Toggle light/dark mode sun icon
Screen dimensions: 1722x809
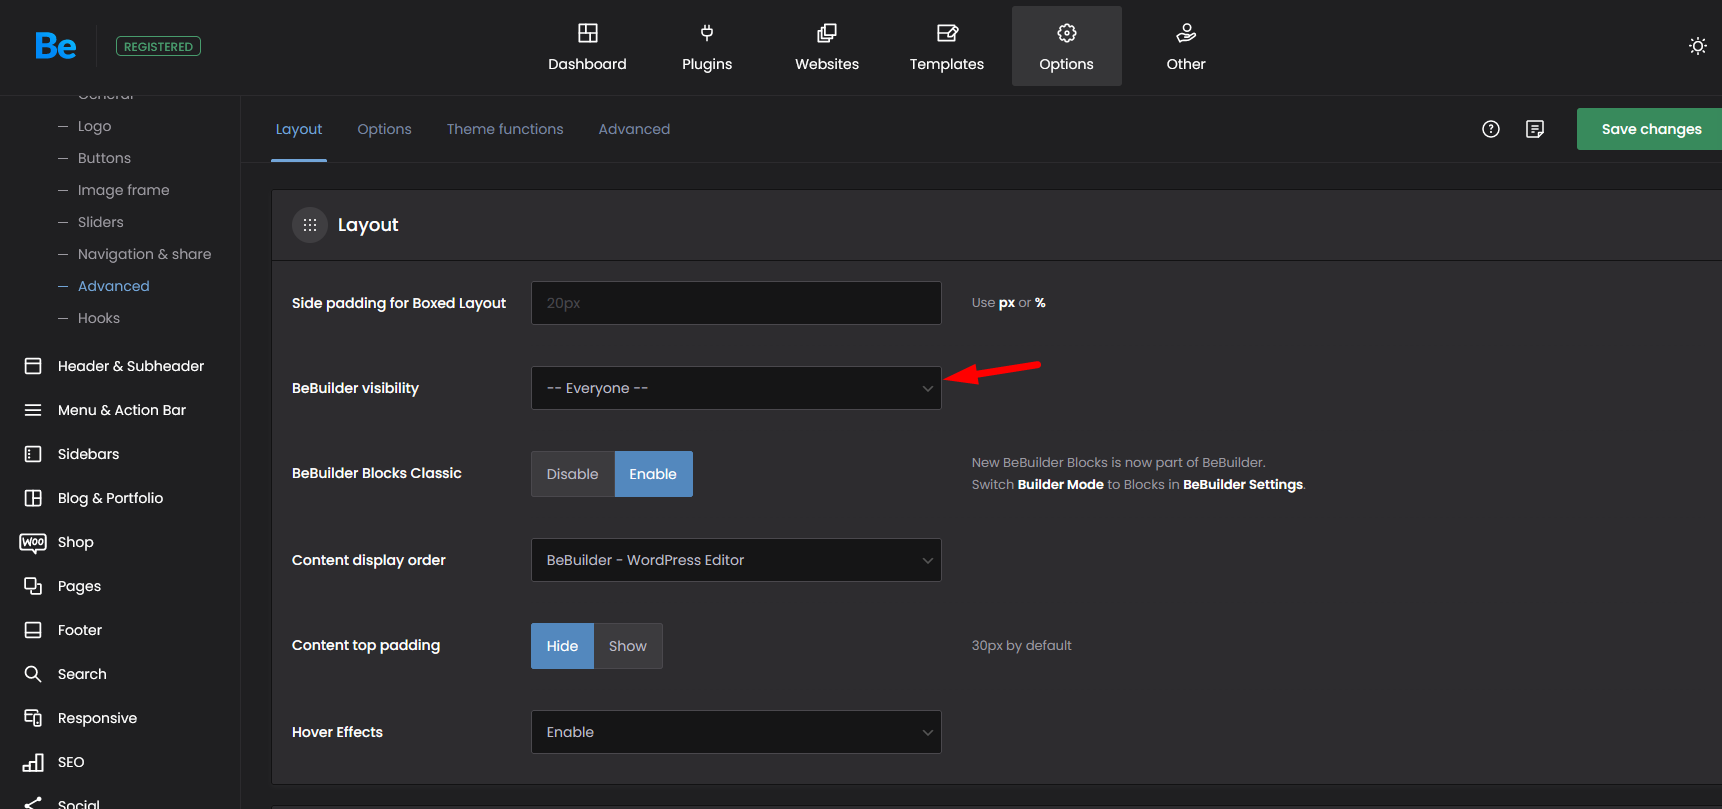[1697, 46]
